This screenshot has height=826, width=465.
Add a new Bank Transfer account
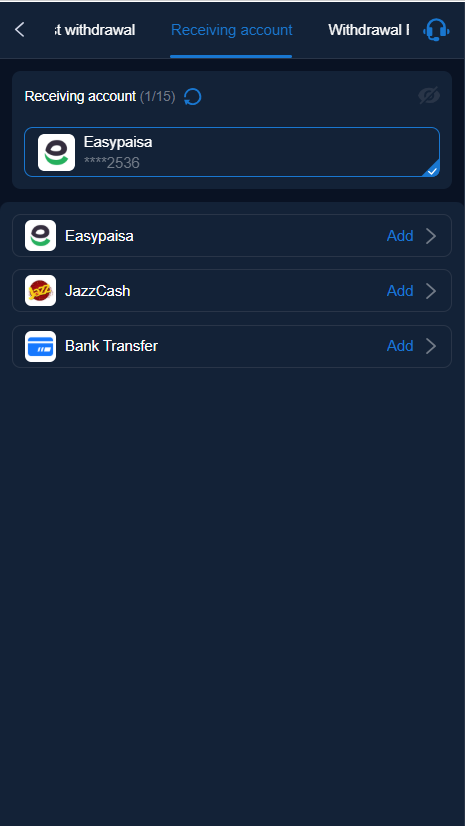[x=400, y=346]
